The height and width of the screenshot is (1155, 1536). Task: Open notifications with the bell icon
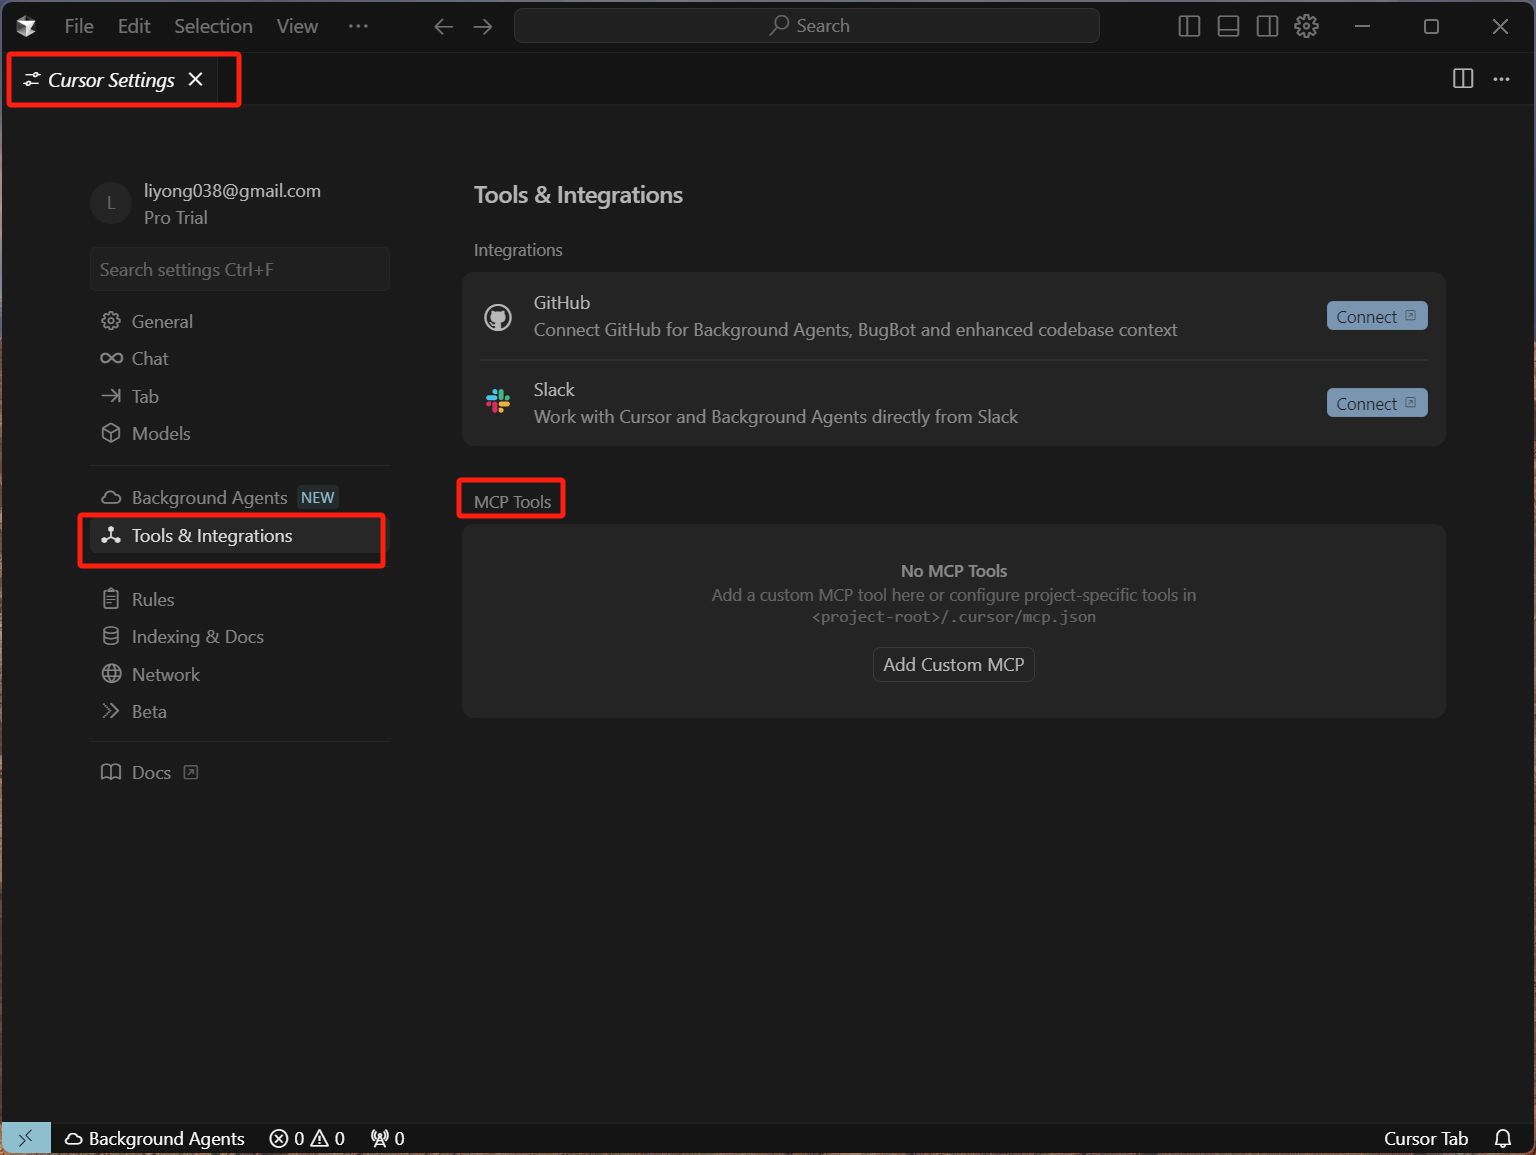1503,1138
